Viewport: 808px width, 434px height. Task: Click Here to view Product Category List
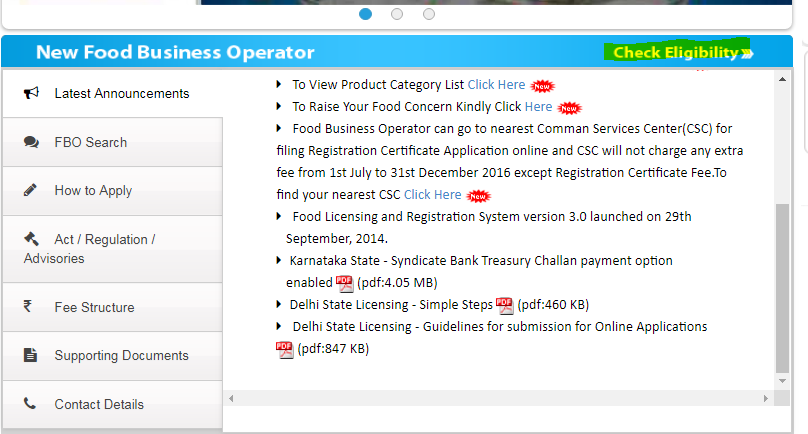click(x=496, y=85)
